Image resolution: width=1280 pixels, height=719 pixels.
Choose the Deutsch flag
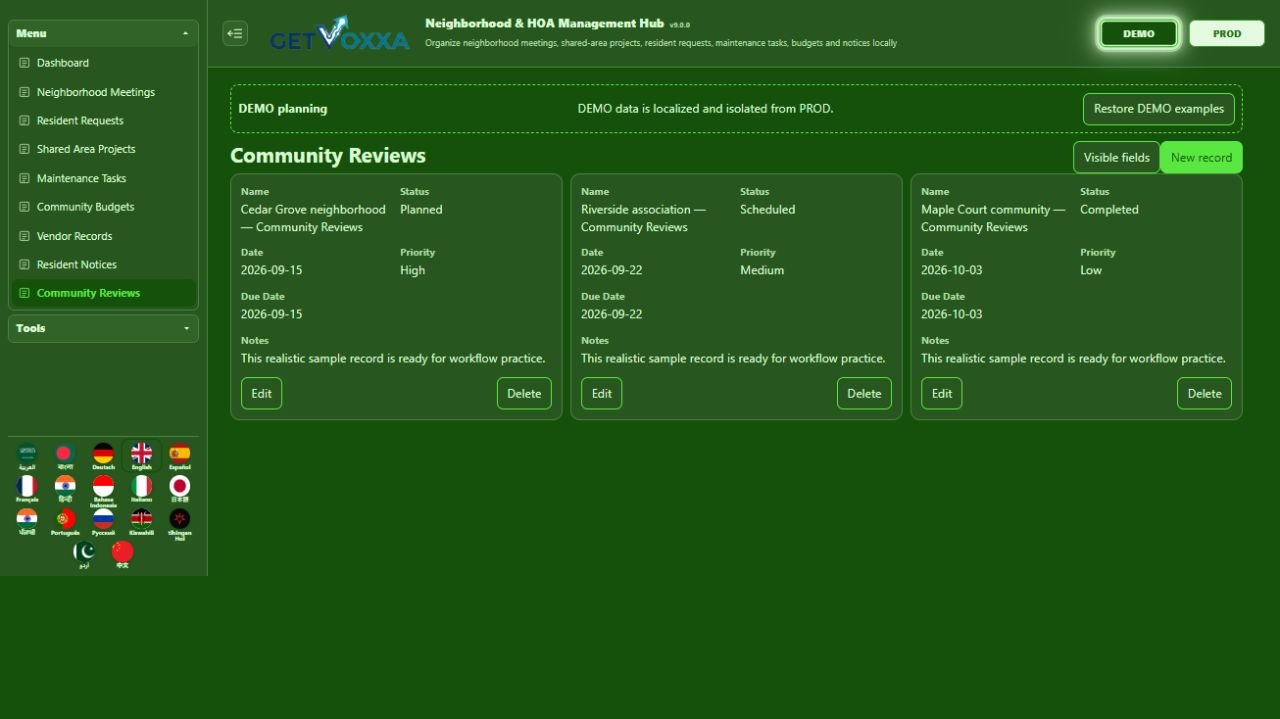103,456
